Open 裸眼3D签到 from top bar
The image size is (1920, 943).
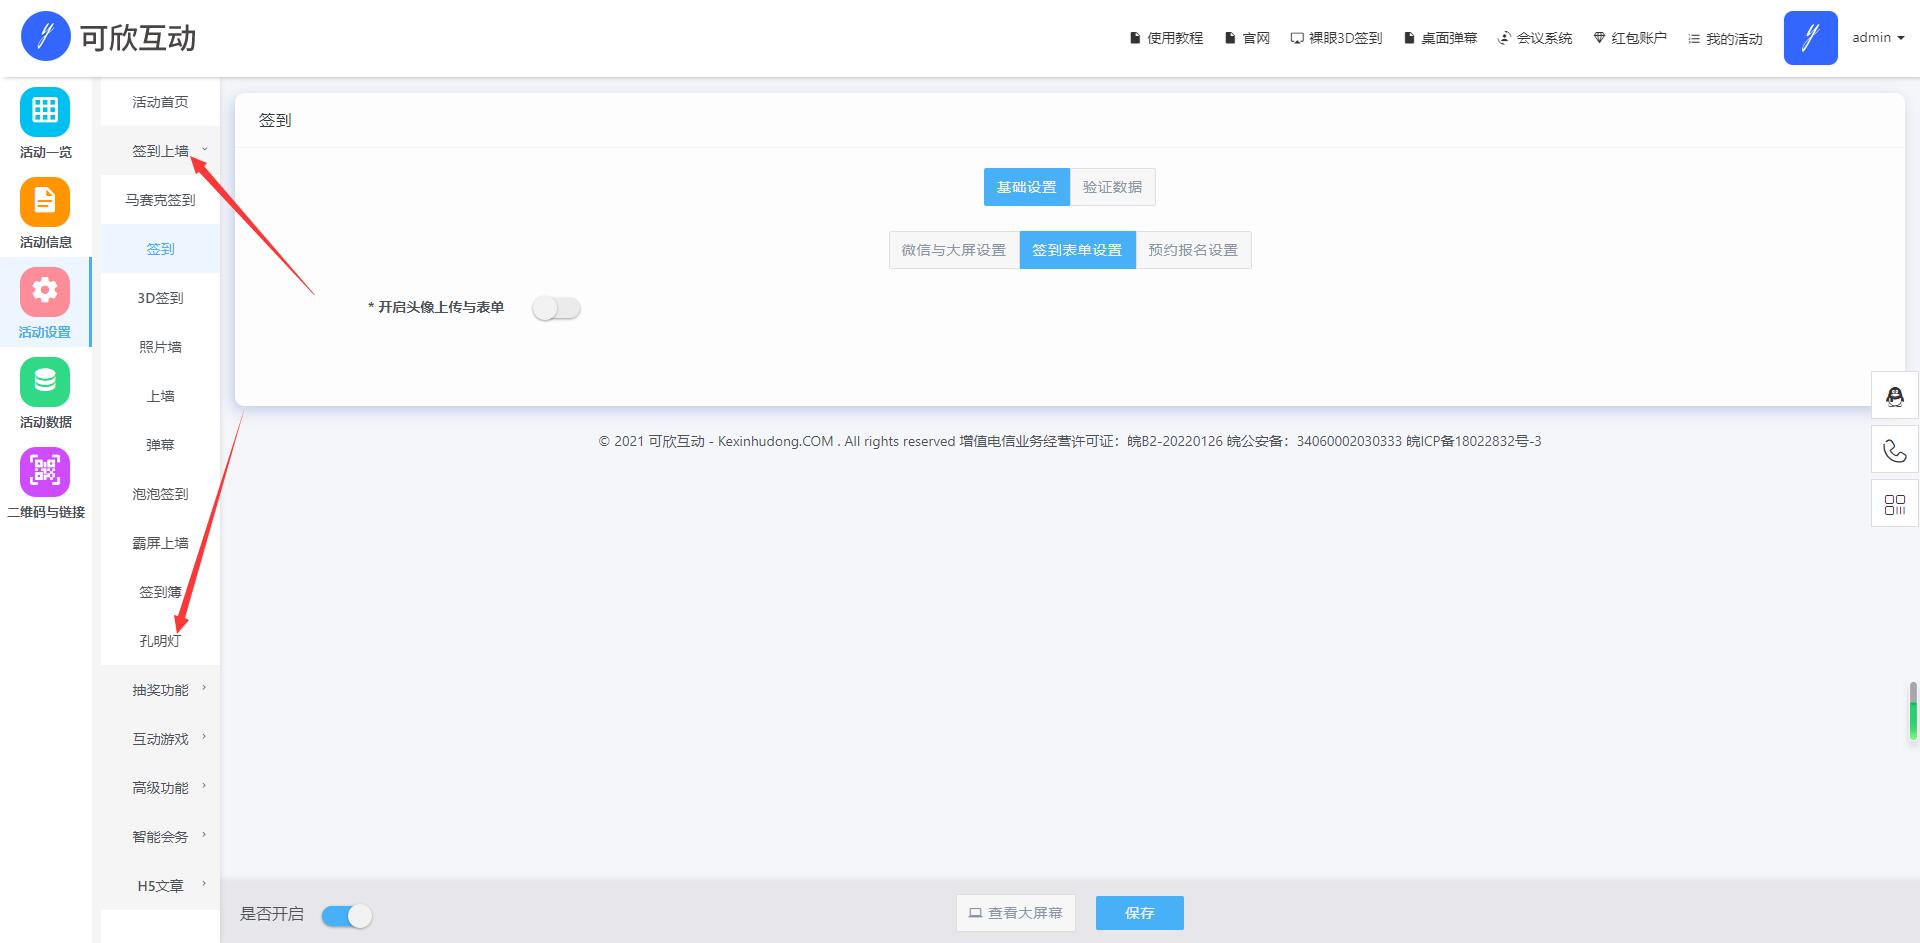1336,38
